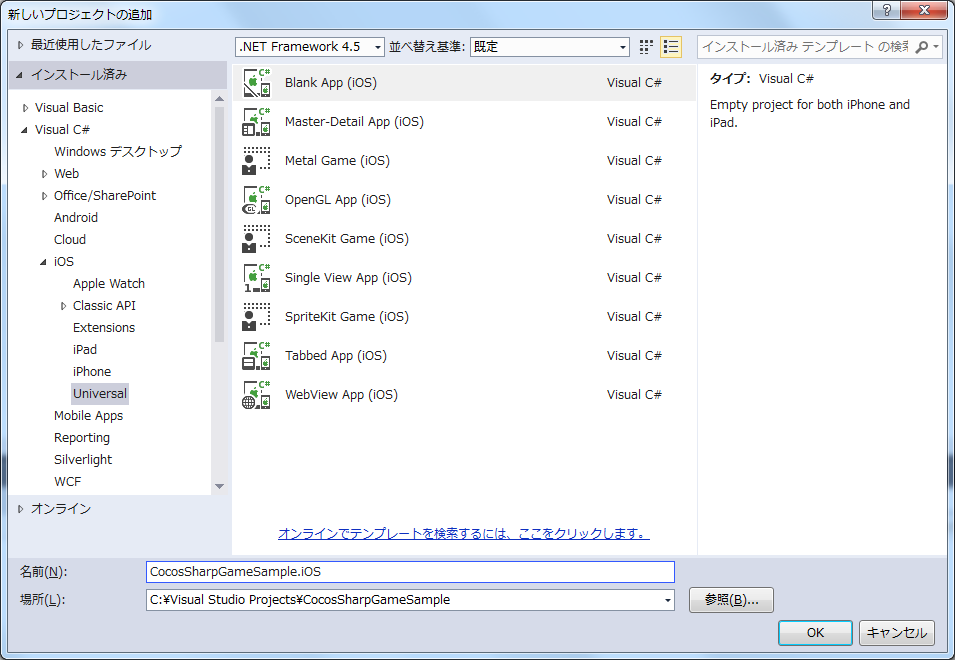This screenshot has width=955, height=660.
Task: Close the 新しいプロジェクトの追加 dialog
Action: tap(925, 10)
